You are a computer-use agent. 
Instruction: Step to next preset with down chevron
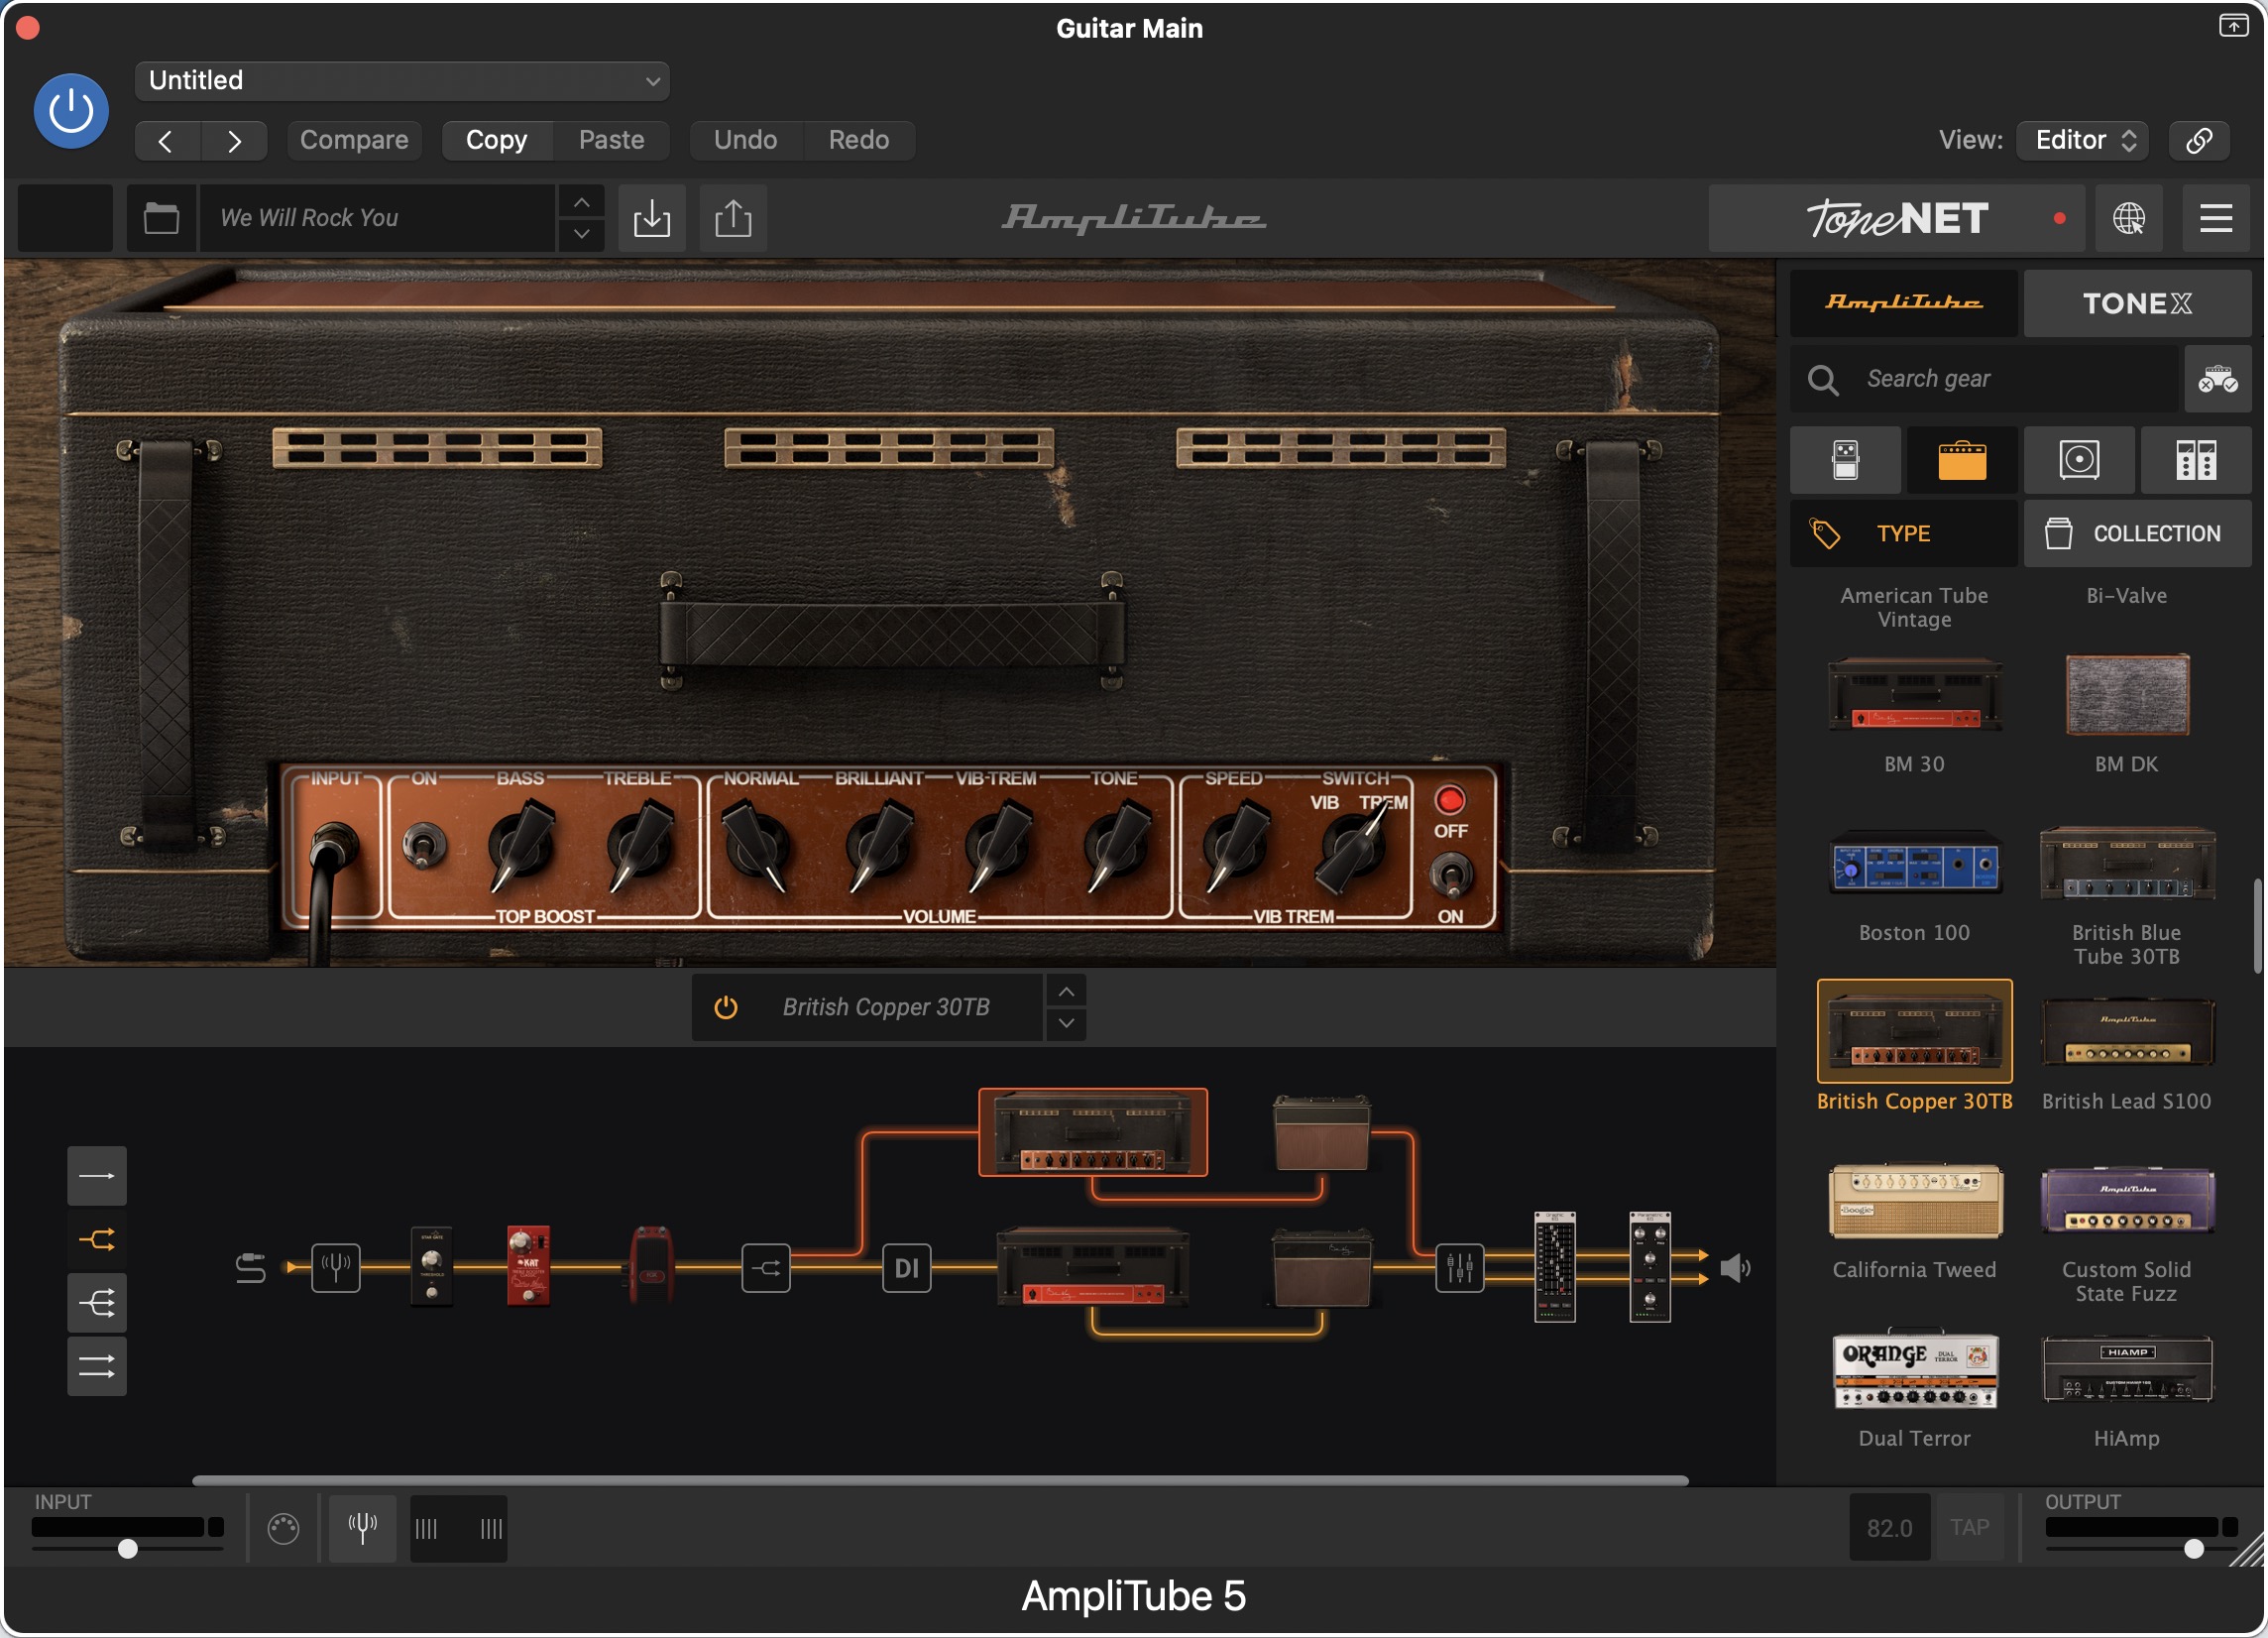pos(581,234)
